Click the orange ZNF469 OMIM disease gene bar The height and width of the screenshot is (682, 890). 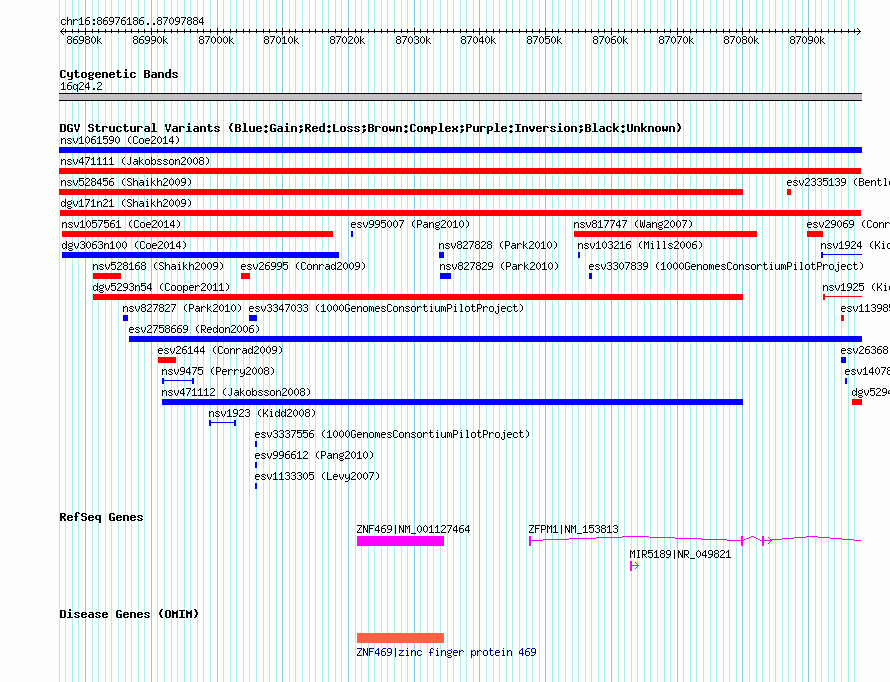tap(400, 638)
